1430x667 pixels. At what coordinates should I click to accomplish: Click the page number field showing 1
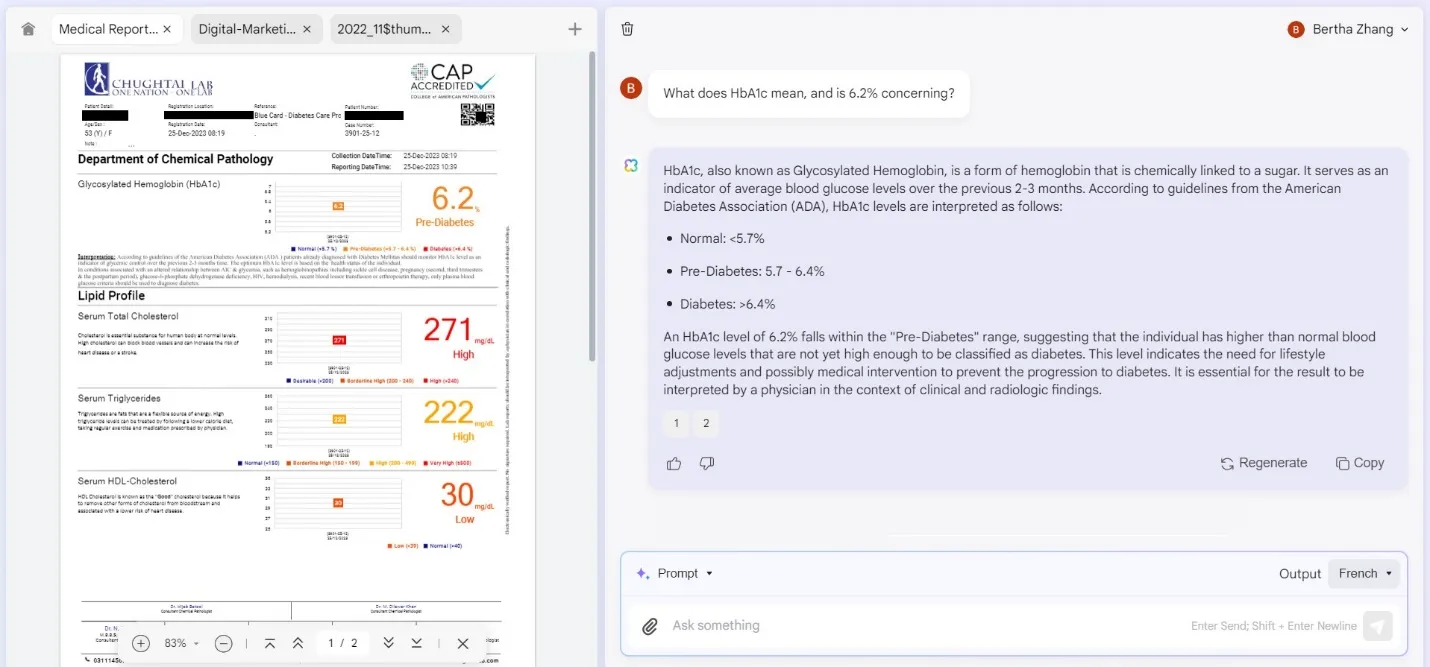pos(331,643)
